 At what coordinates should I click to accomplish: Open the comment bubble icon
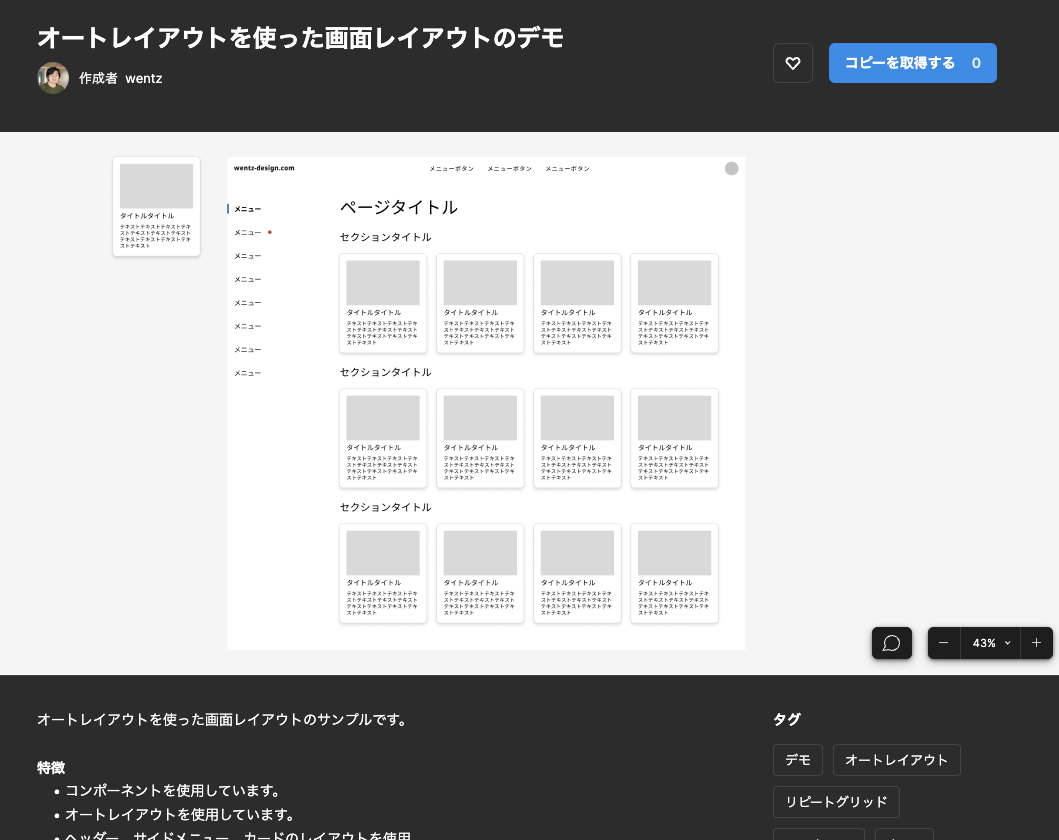point(891,643)
